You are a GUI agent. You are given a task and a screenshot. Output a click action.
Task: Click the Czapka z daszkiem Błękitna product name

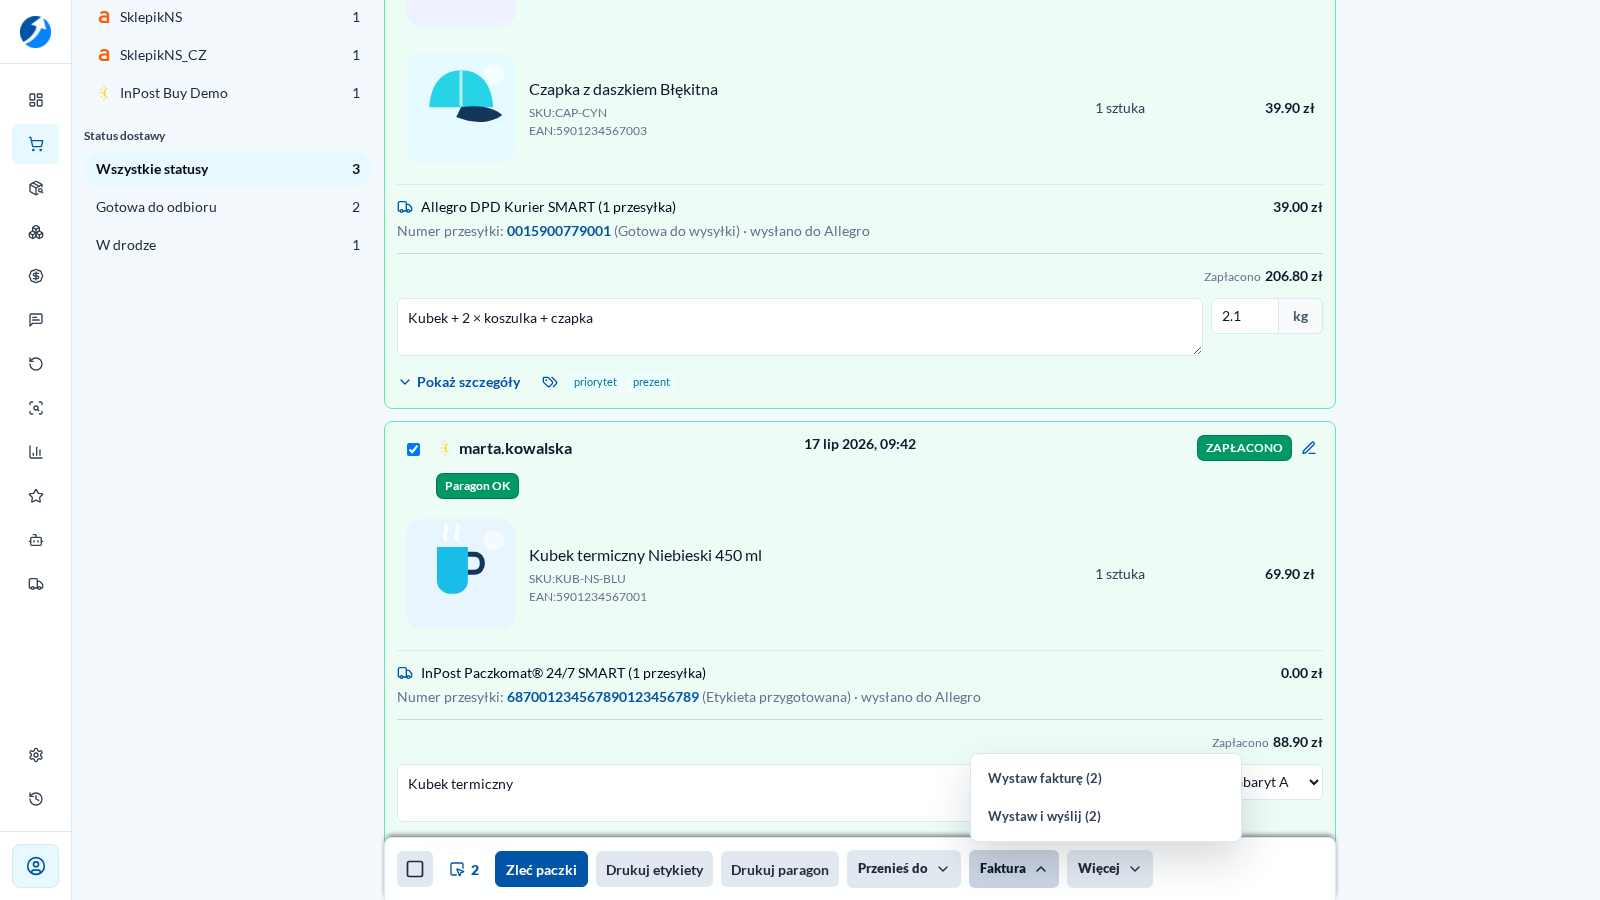tap(623, 89)
